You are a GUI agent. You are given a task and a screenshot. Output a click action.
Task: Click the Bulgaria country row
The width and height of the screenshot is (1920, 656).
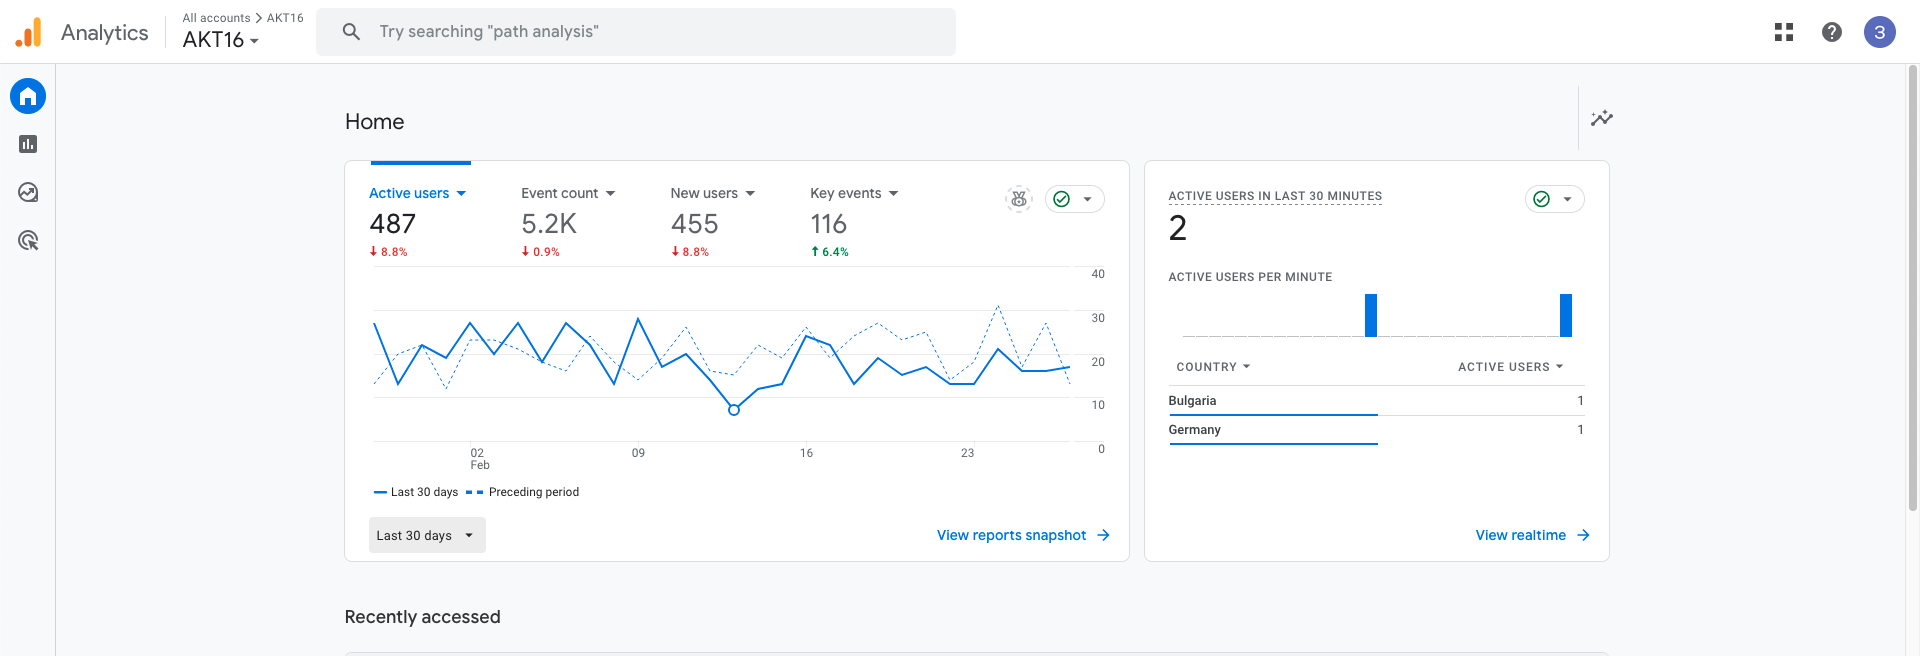pos(1376,401)
